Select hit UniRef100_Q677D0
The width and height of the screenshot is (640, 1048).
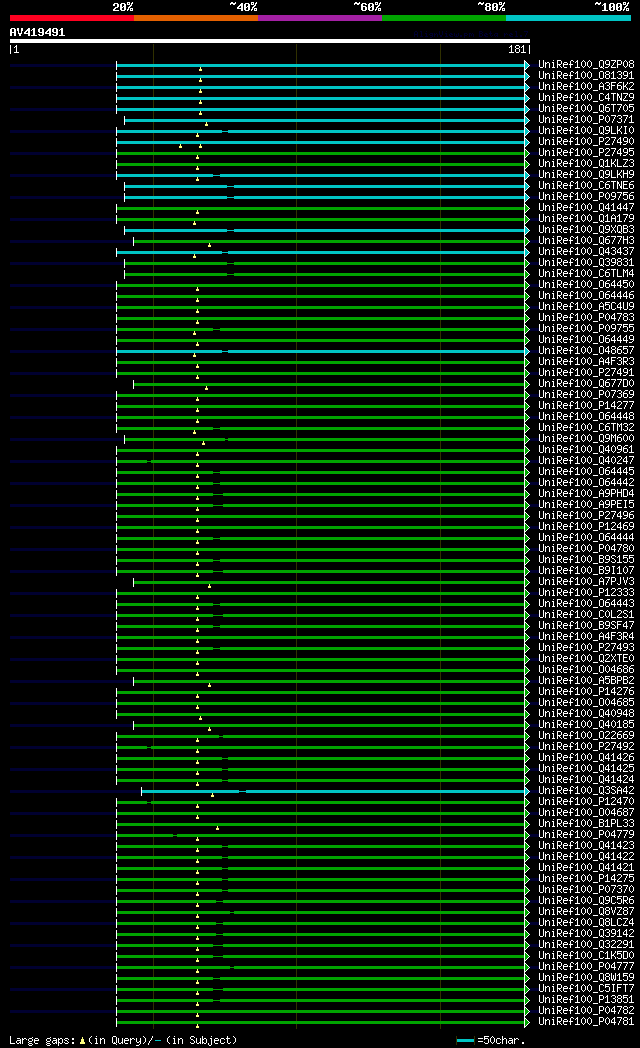point(587,384)
